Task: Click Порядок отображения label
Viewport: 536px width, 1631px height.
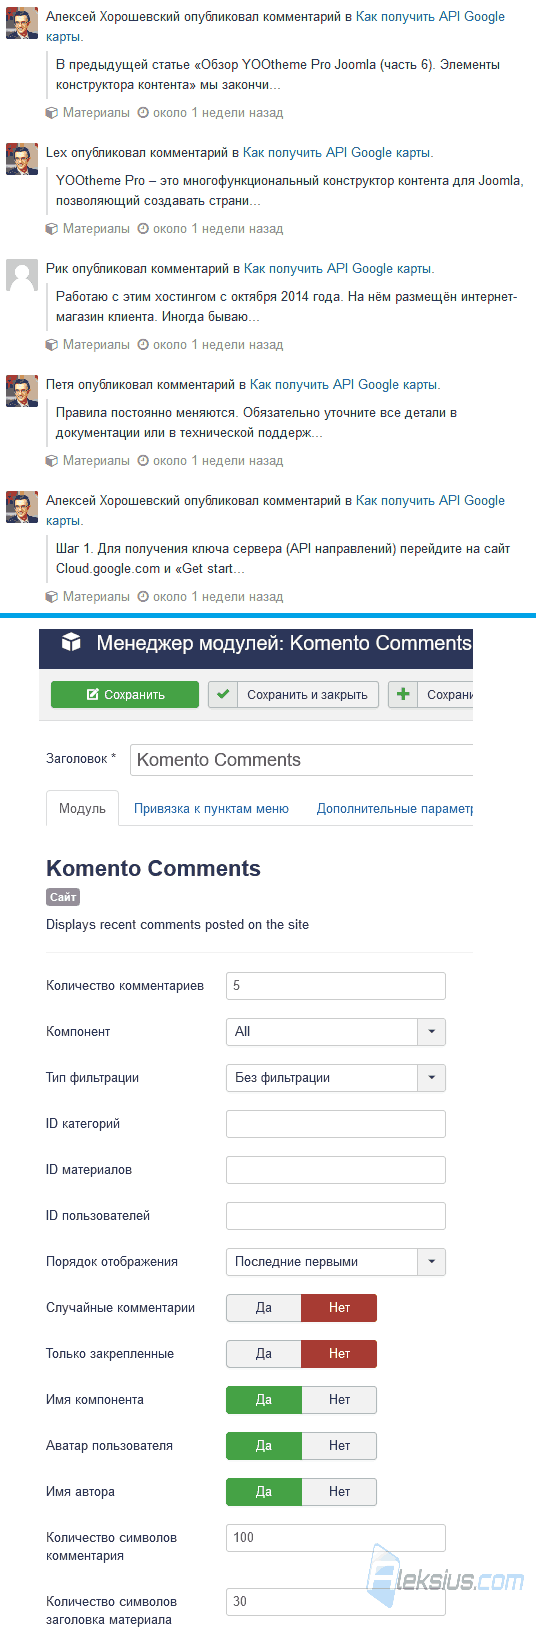Action: [112, 1262]
